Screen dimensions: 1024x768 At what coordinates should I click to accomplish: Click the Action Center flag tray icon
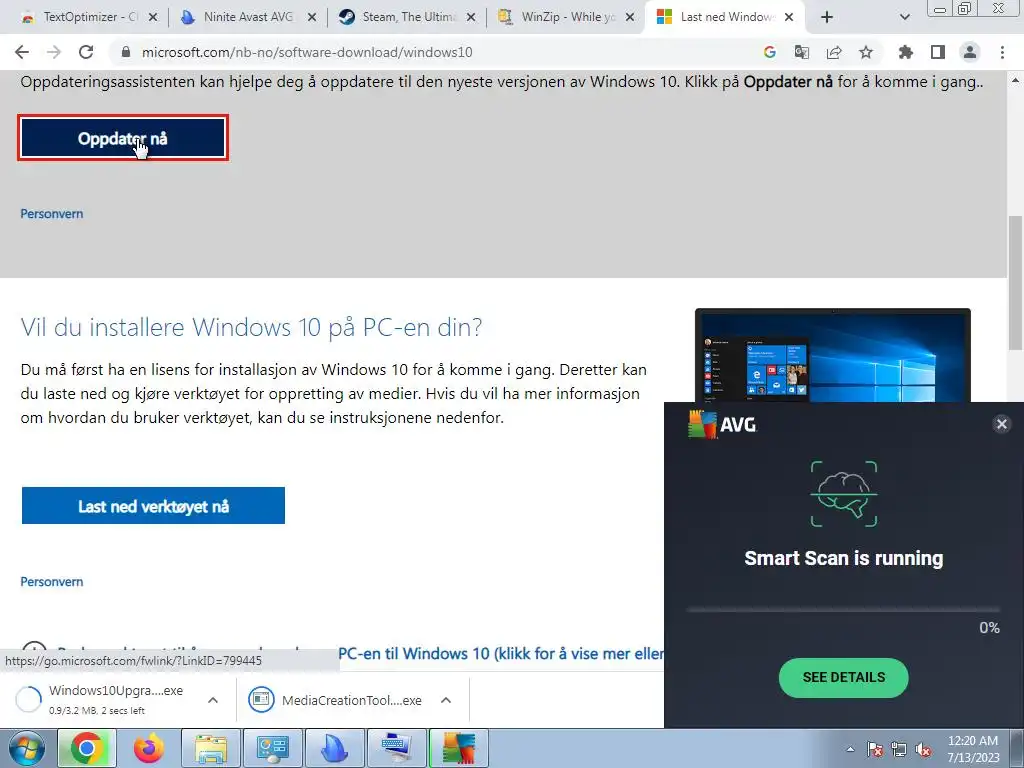tap(875, 749)
